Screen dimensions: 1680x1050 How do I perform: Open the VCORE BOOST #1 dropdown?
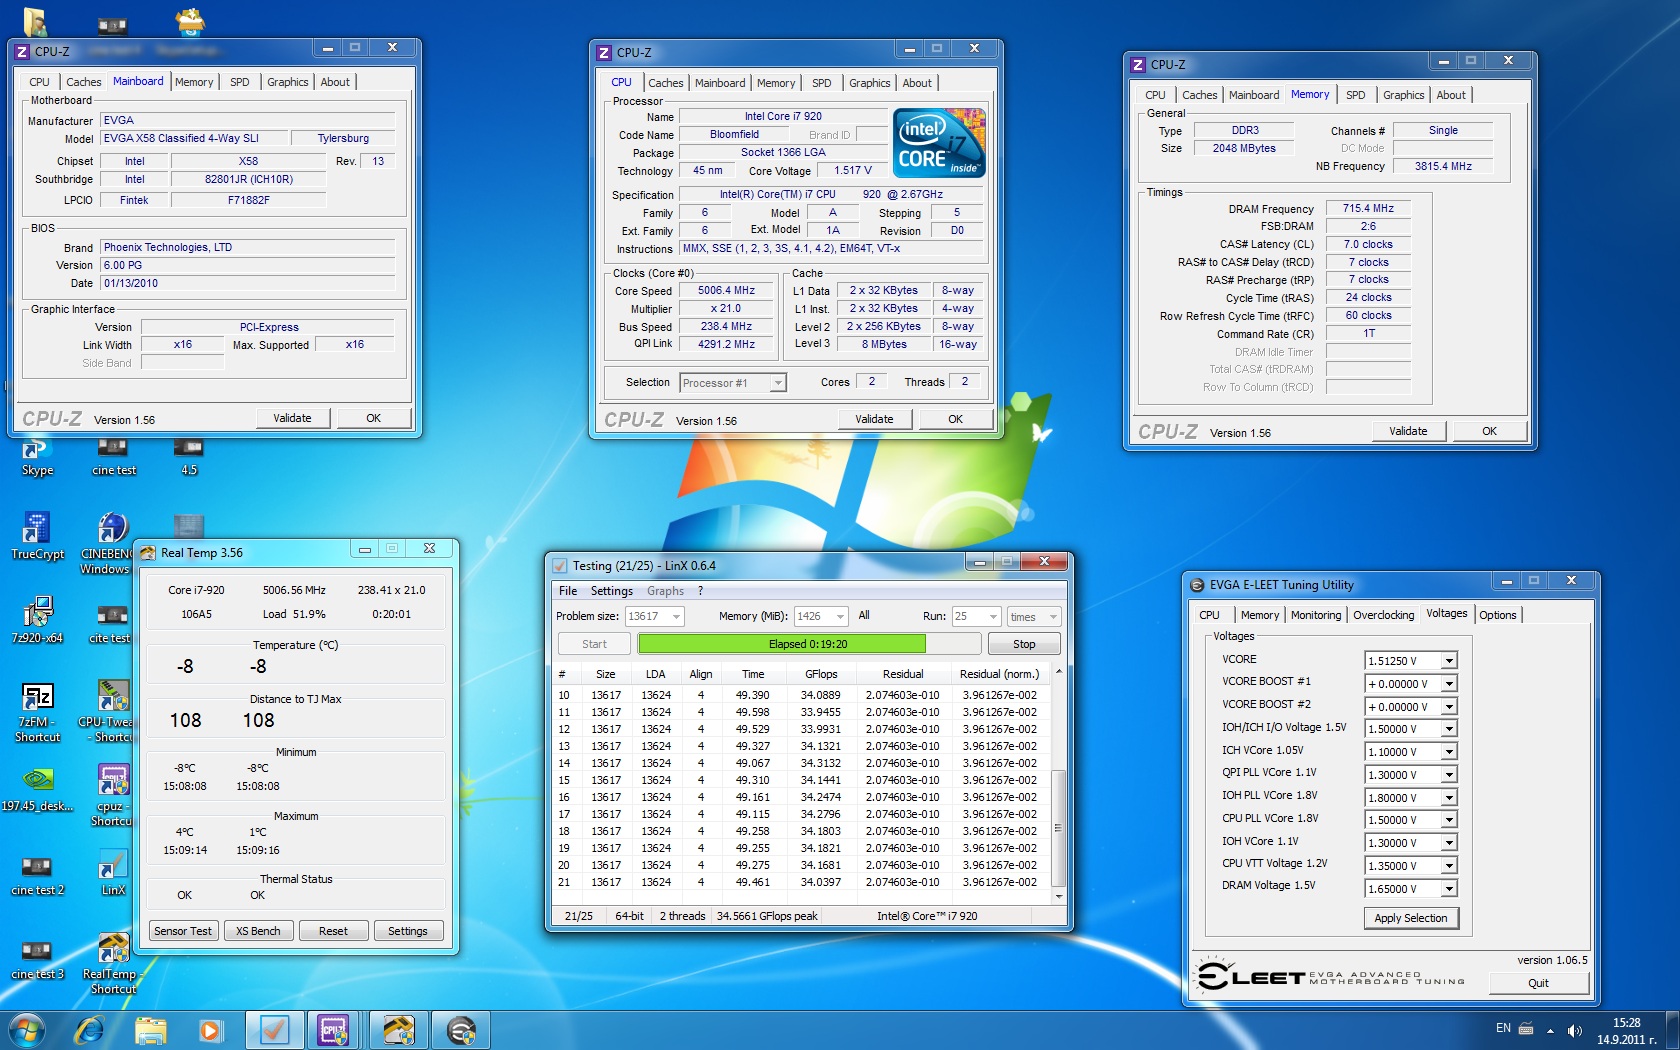(1449, 684)
